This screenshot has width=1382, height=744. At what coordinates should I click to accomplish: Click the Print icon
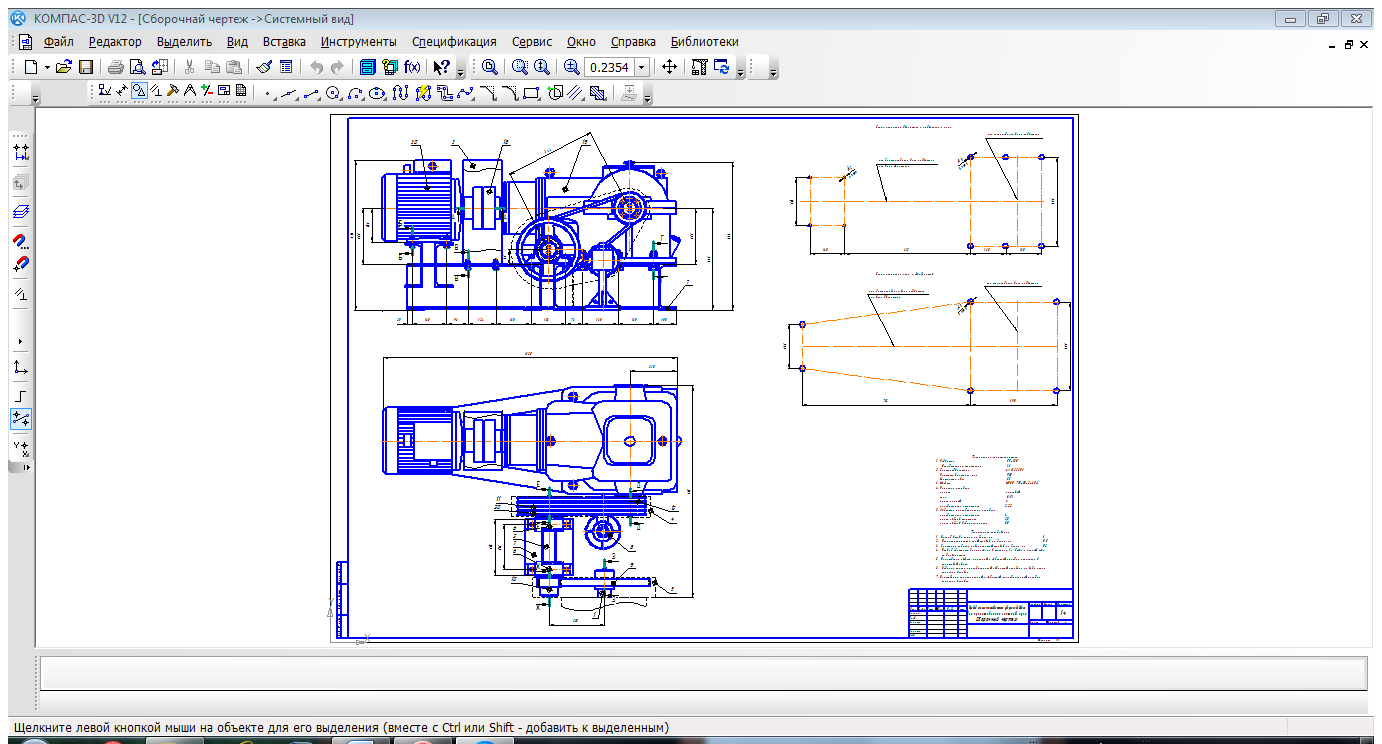[115, 67]
